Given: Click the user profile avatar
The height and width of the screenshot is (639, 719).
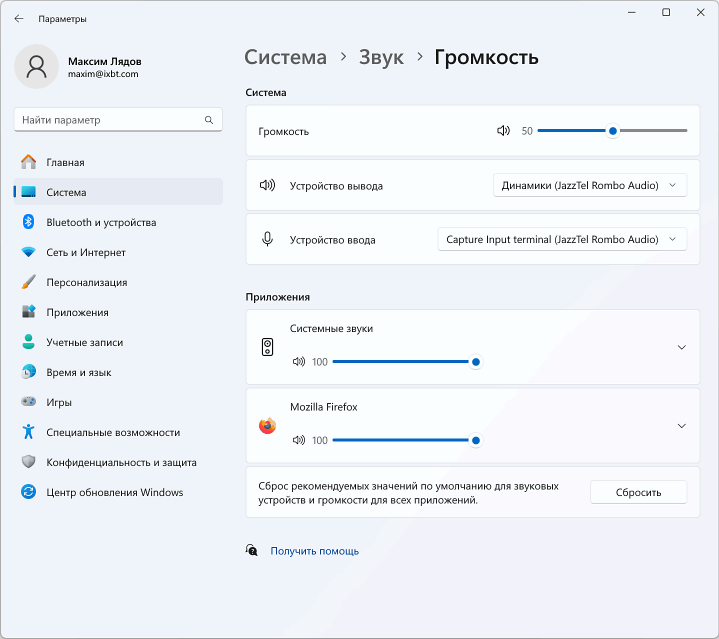Looking at the screenshot, I should (x=36, y=66).
